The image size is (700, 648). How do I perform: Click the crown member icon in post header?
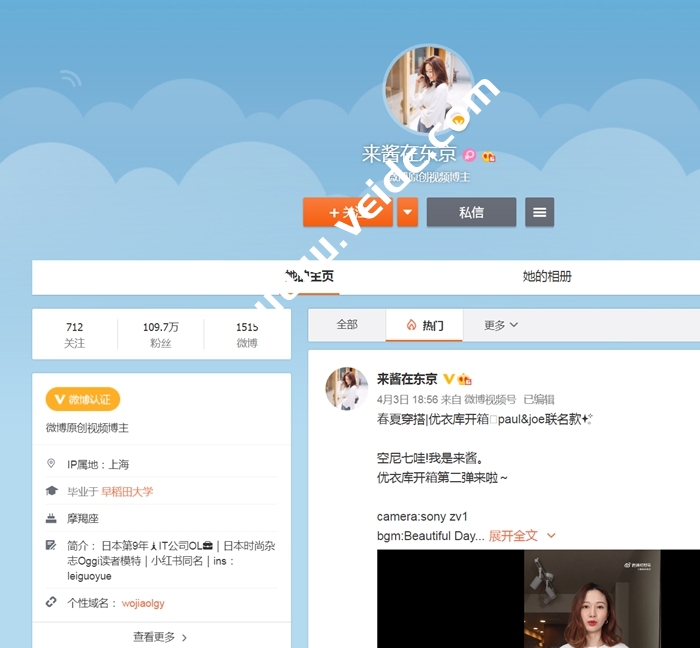pyautogui.click(x=464, y=379)
